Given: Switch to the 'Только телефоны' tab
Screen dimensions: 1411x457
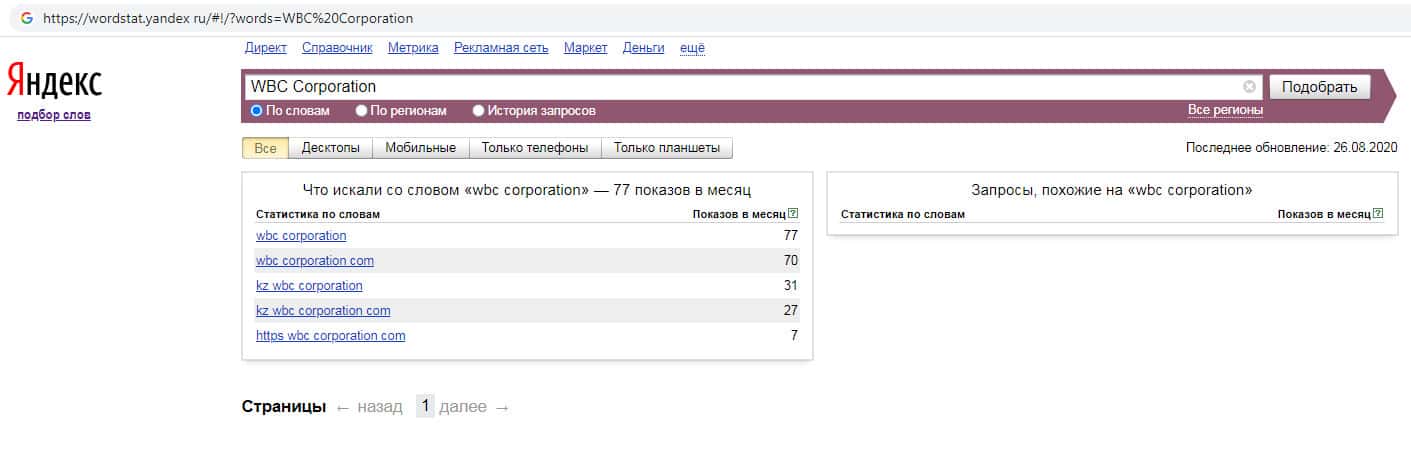Looking at the screenshot, I should 535,148.
